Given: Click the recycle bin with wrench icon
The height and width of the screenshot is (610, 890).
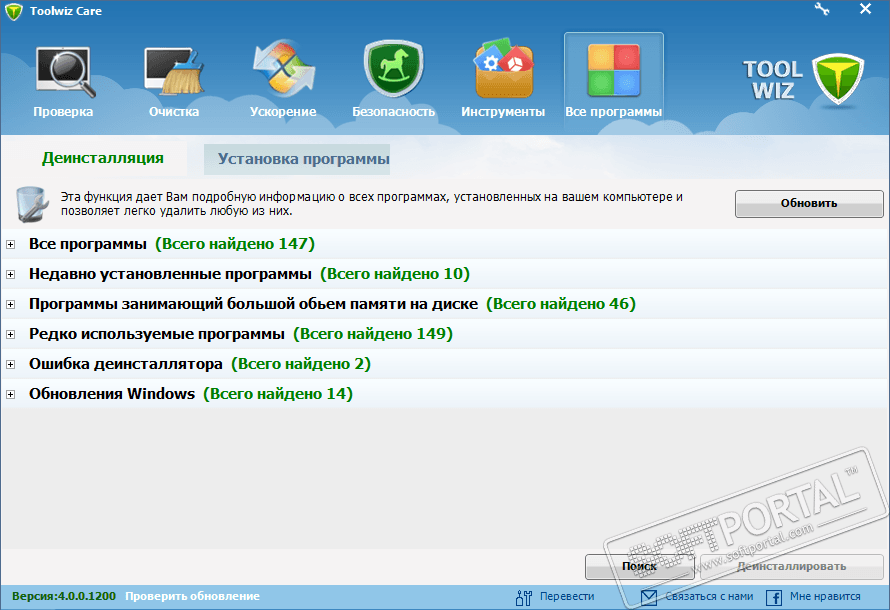Looking at the screenshot, I should [32, 204].
